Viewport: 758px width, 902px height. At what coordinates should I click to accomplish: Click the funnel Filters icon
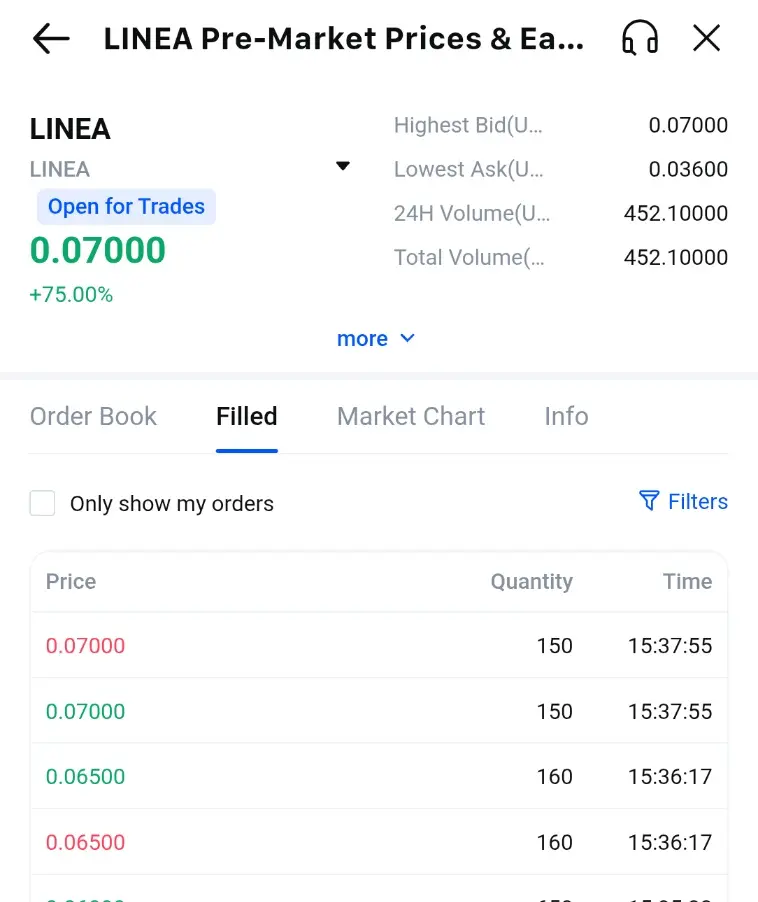click(649, 501)
